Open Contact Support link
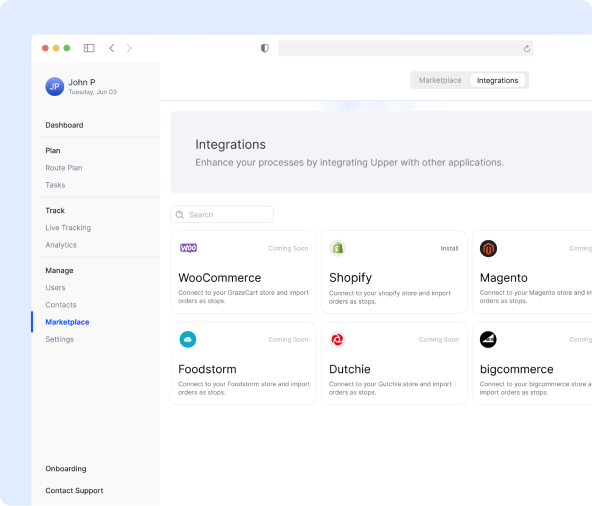Image resolution: width=592 pixels, height=506 pixels. point(74,491)
